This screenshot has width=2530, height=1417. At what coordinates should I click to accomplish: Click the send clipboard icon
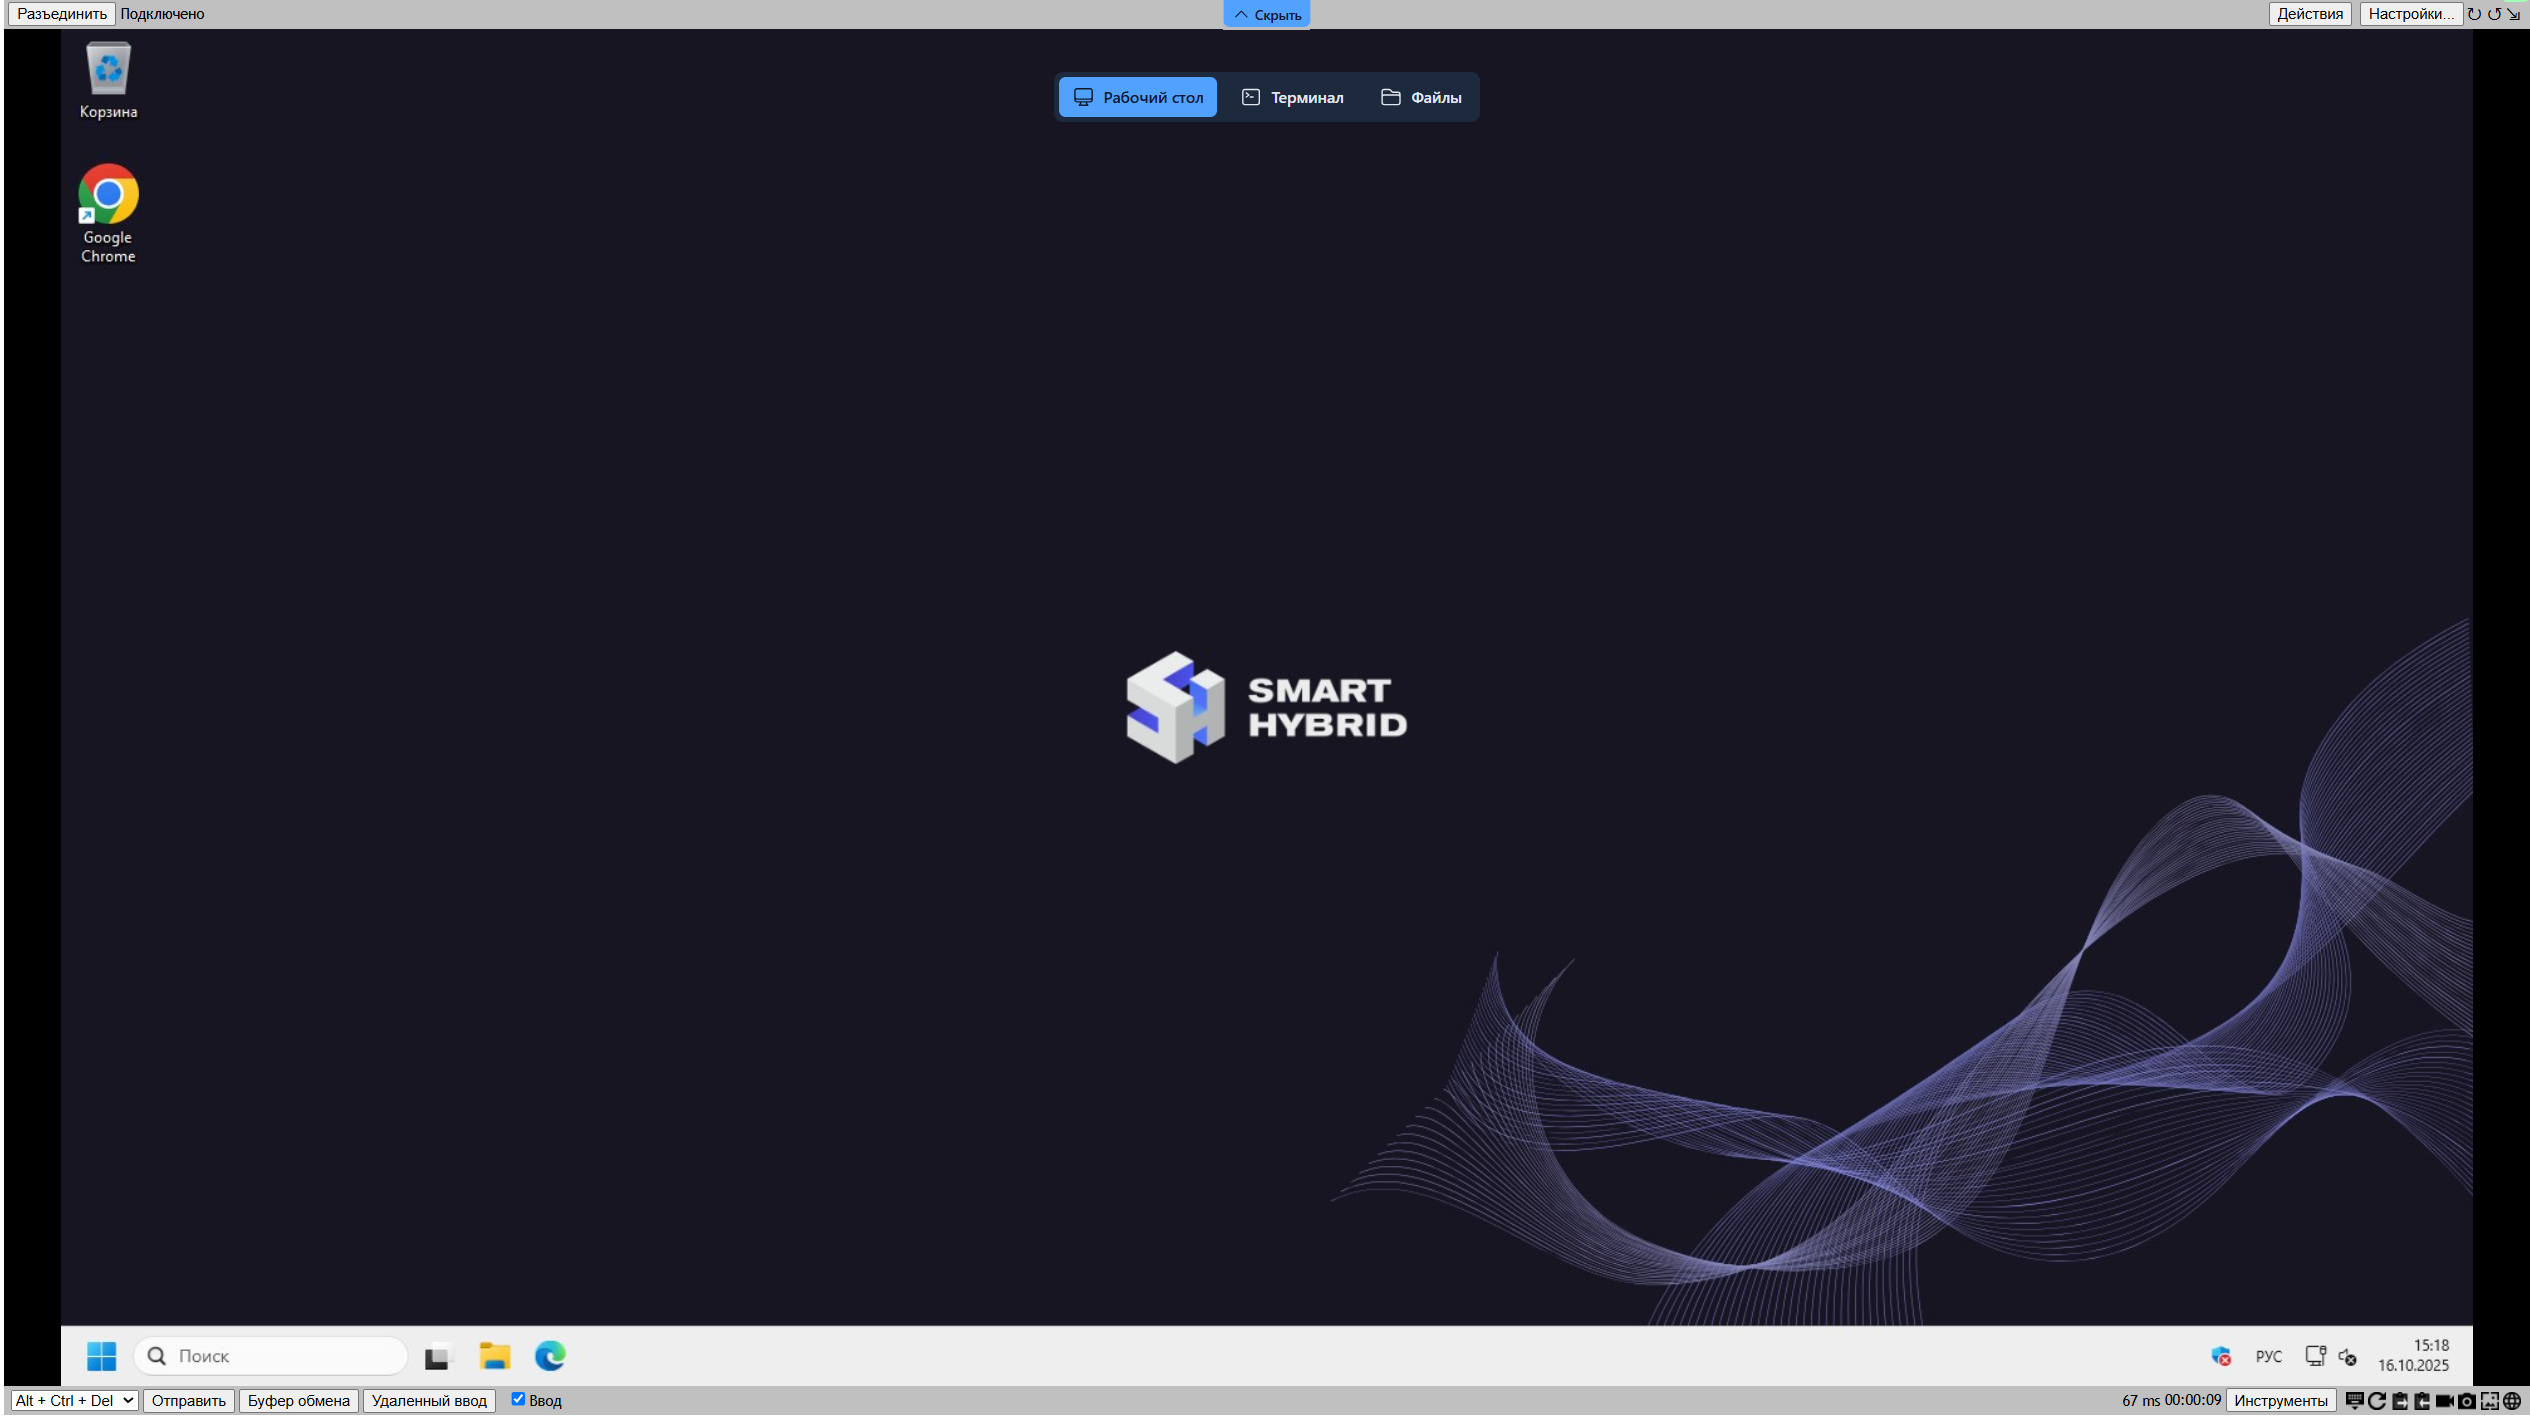pyautogui.click(x=2400, y=1401)
